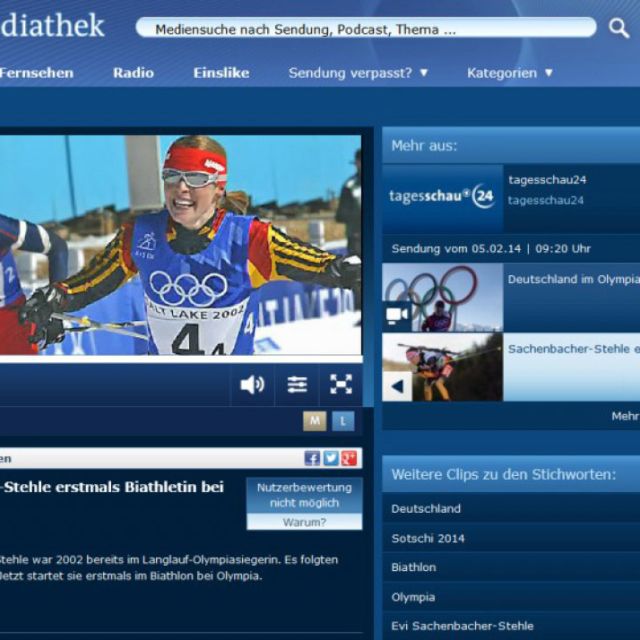Click the search magnifier icon

pyautogui.click(x=619, y=28)
